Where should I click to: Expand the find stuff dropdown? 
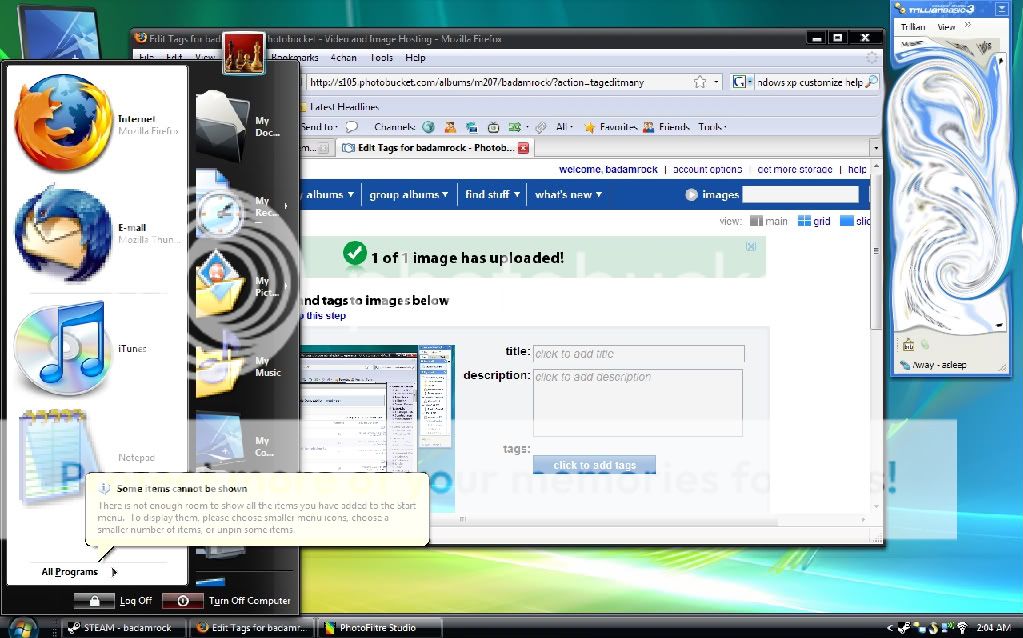(x=493, y=195)
